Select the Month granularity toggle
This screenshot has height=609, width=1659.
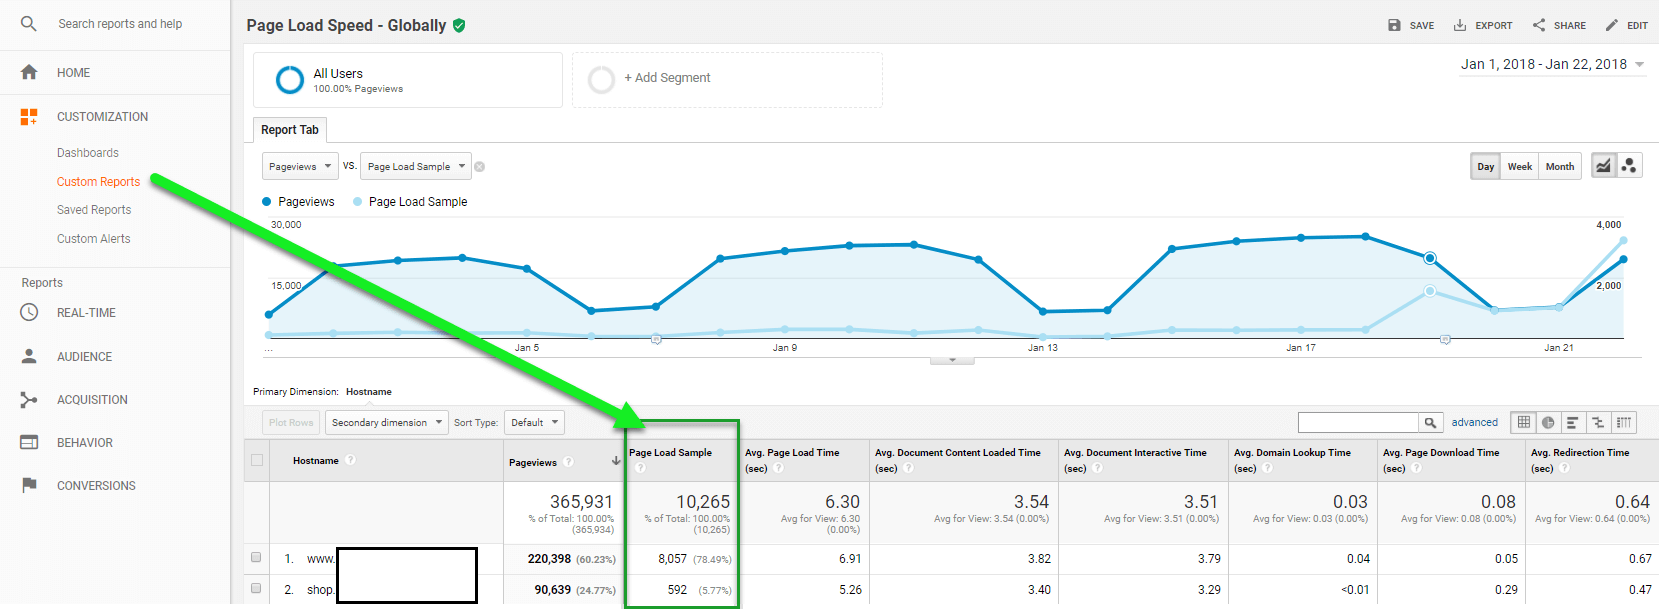pyautogui.click(x=1560, y=166)
